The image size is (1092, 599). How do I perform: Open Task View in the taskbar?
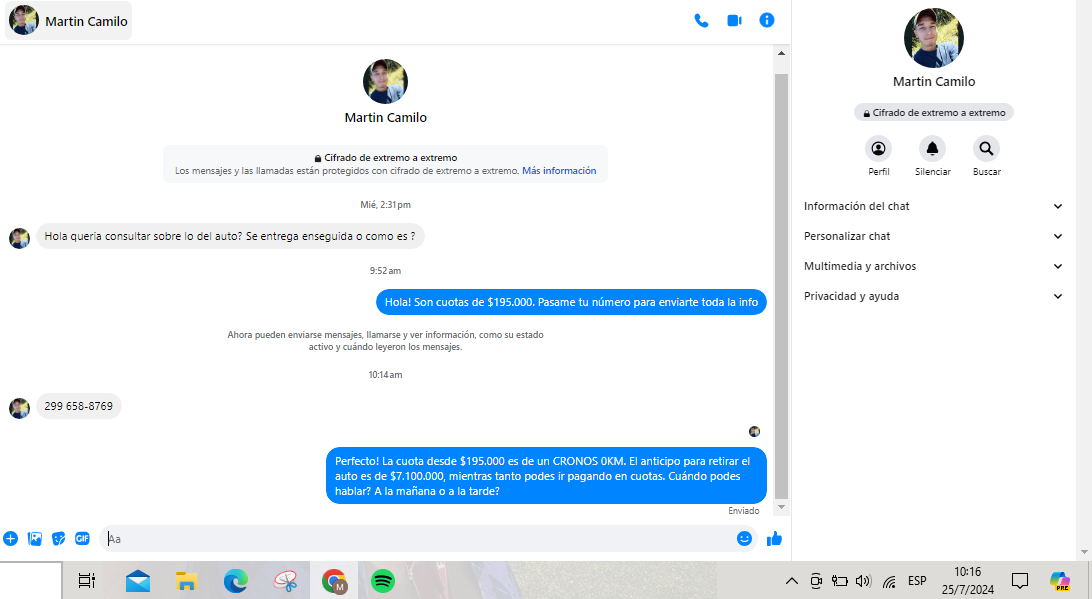coord(87,580)
